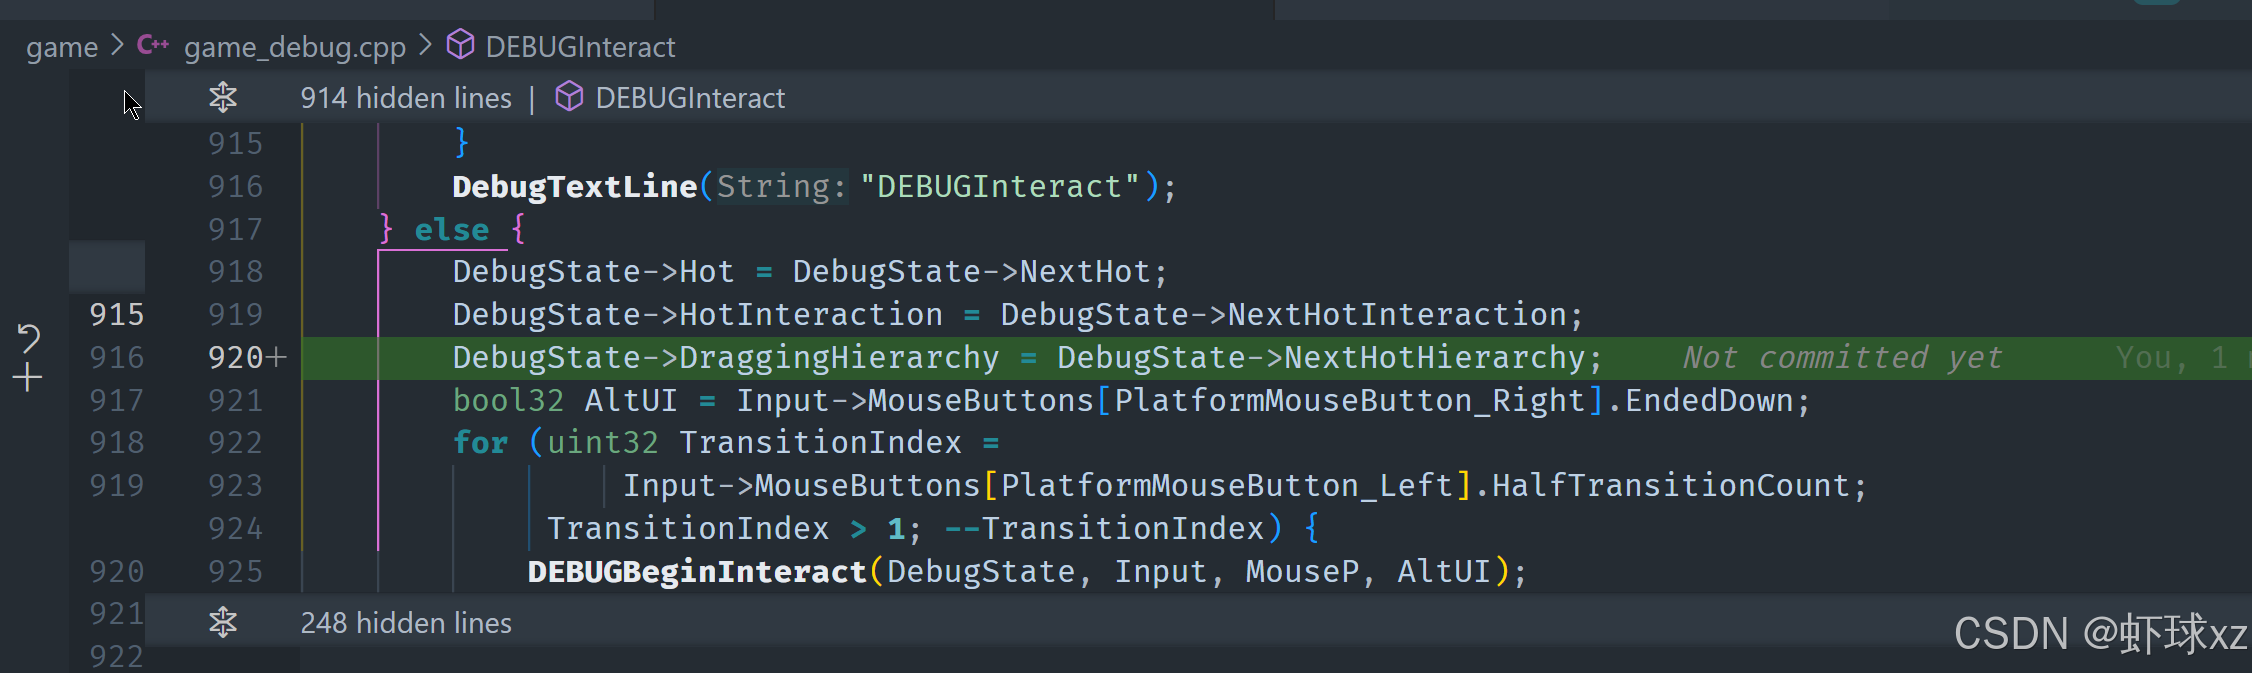Image resolution: width=2252 pixels, height=673 pixels.
Task: Click the revert change arrow icon
Action: (x=28, y=339)
